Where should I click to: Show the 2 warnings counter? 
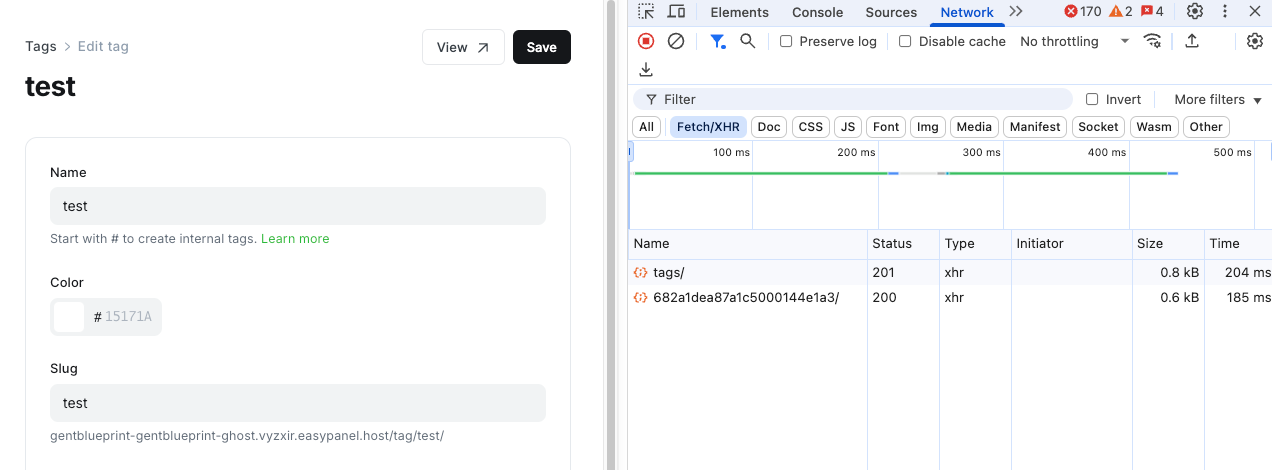click(x=1121, y=12)
